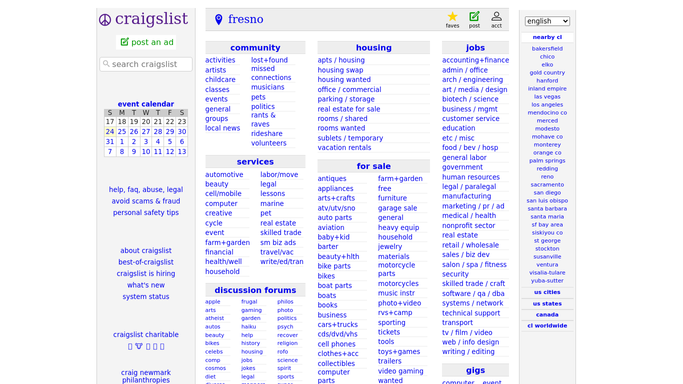
Task: Select day 24 in event calendar
Action: 110,131
